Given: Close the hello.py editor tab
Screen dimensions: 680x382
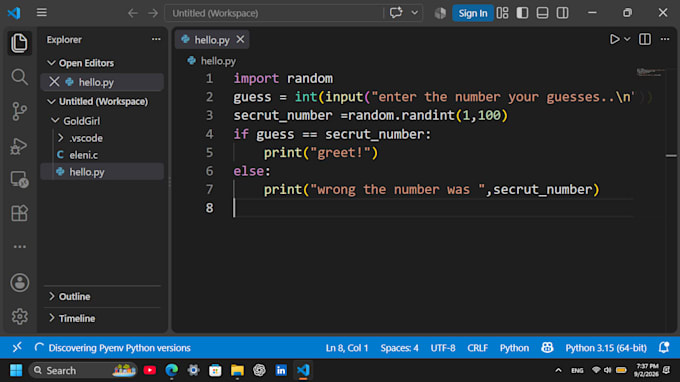Looking at the screenshot, I should [x=240, y=39].
